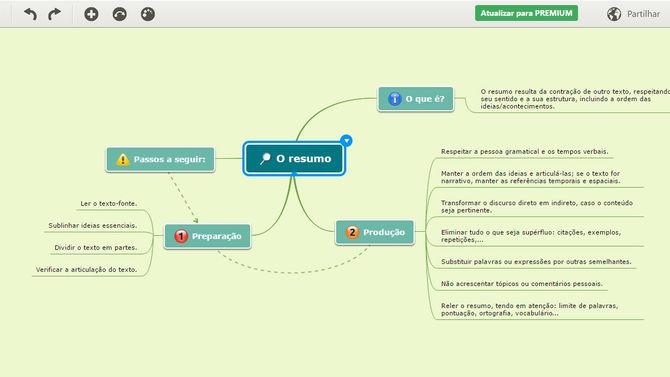670x377 pixels.
Task: Select subtopic Sublinhar ideias essenciais
Action: pyautogui.click(x=93, y=226)
